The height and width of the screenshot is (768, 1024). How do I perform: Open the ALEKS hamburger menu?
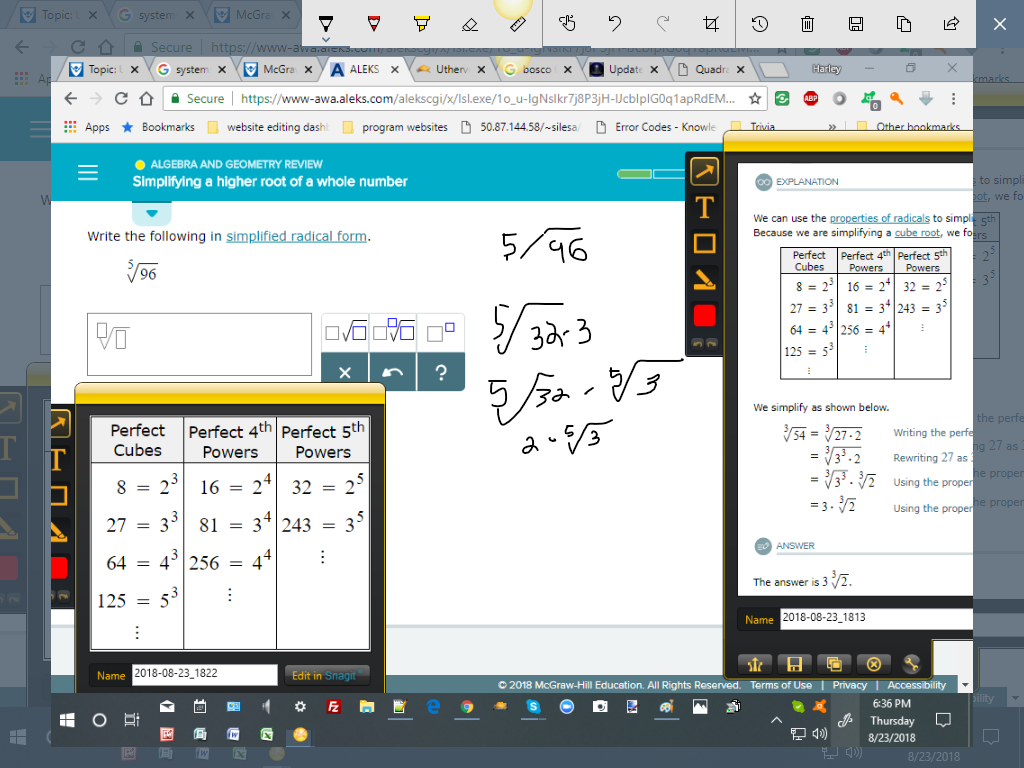88,173
